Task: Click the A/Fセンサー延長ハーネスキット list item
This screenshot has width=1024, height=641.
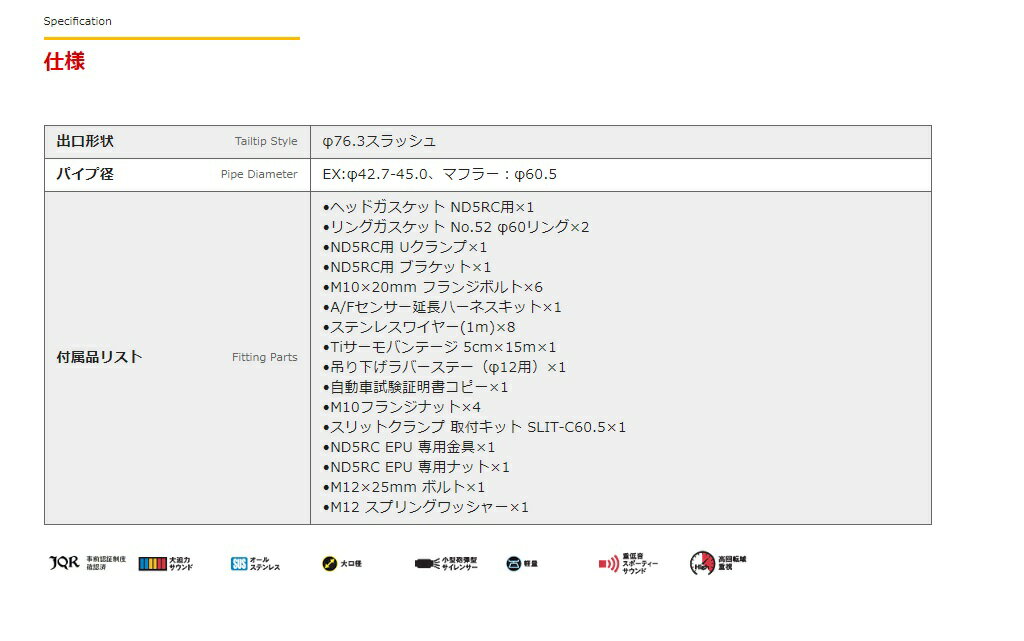Action: click(442, 307)
